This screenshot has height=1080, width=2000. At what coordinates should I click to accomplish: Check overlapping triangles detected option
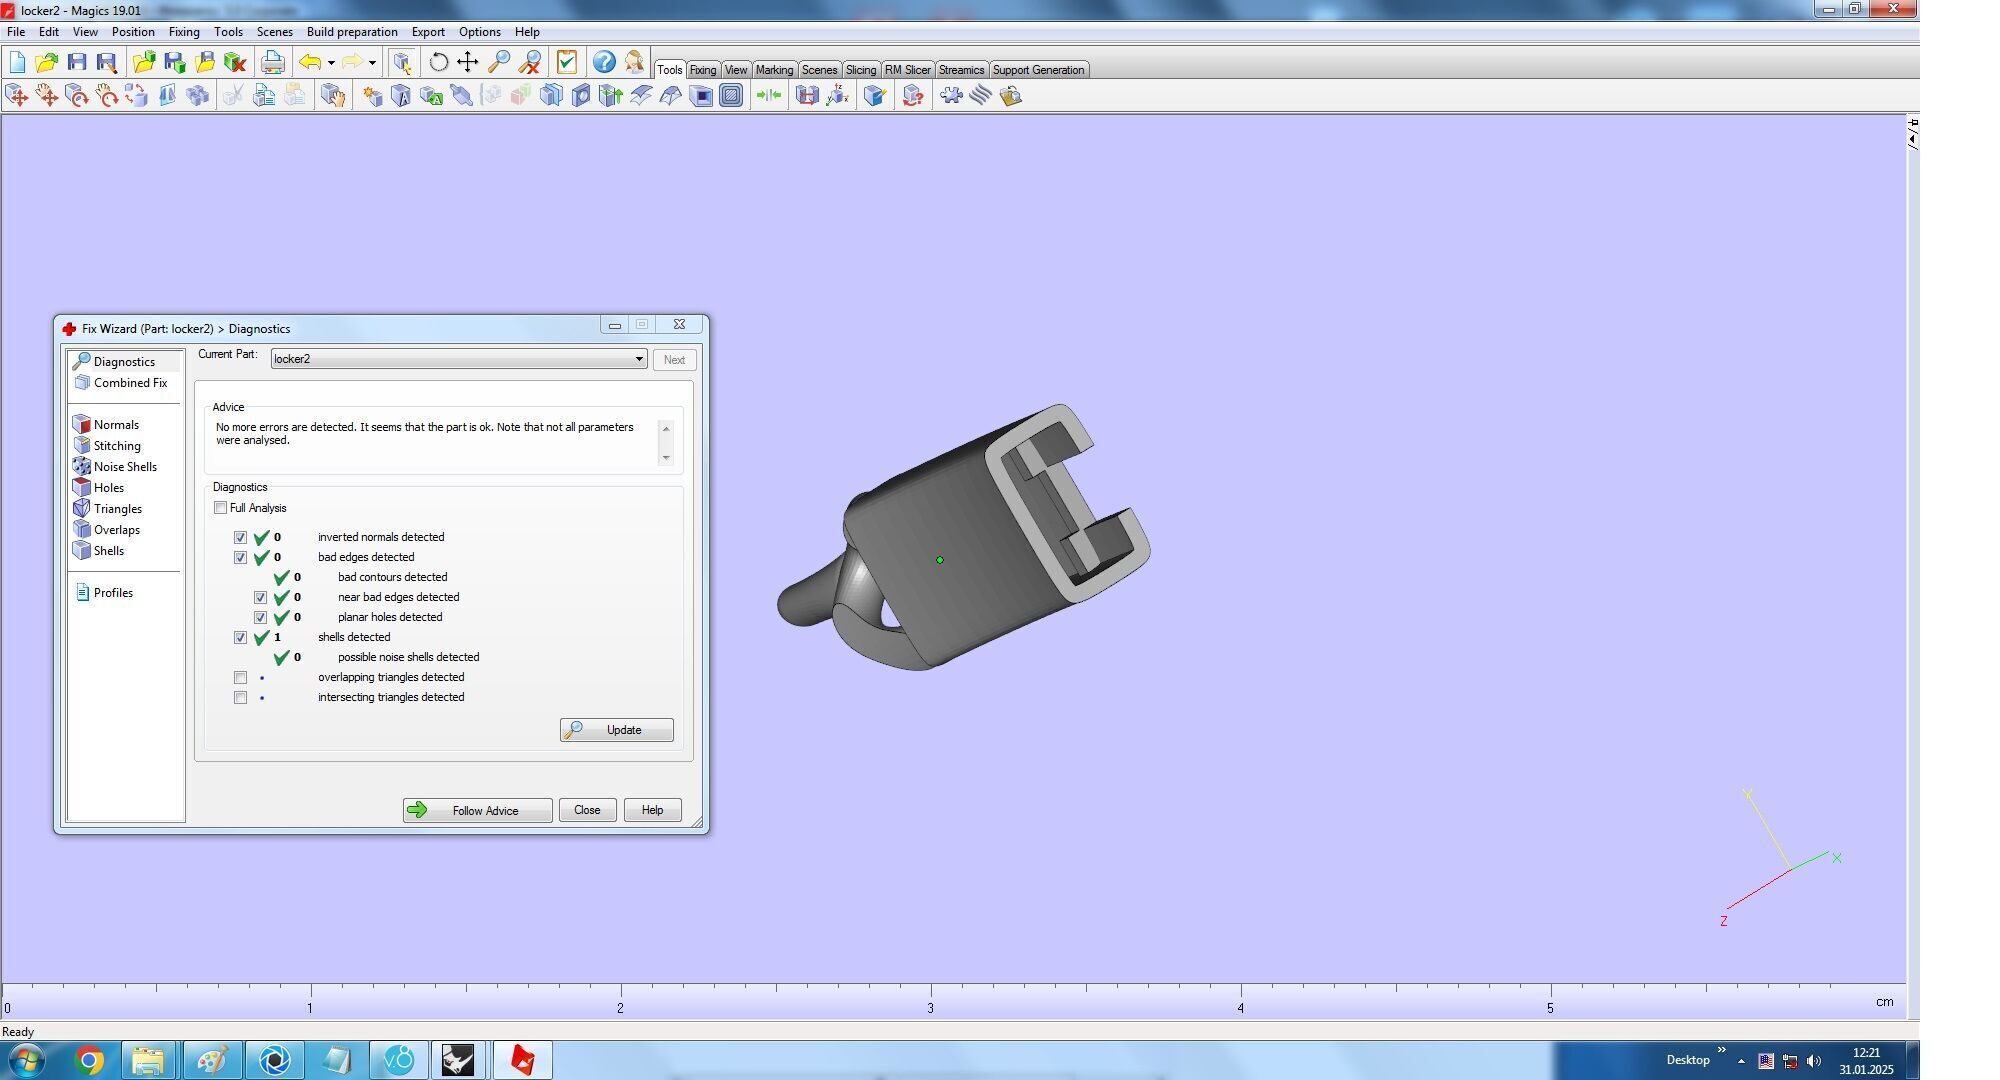coord(240,678)
